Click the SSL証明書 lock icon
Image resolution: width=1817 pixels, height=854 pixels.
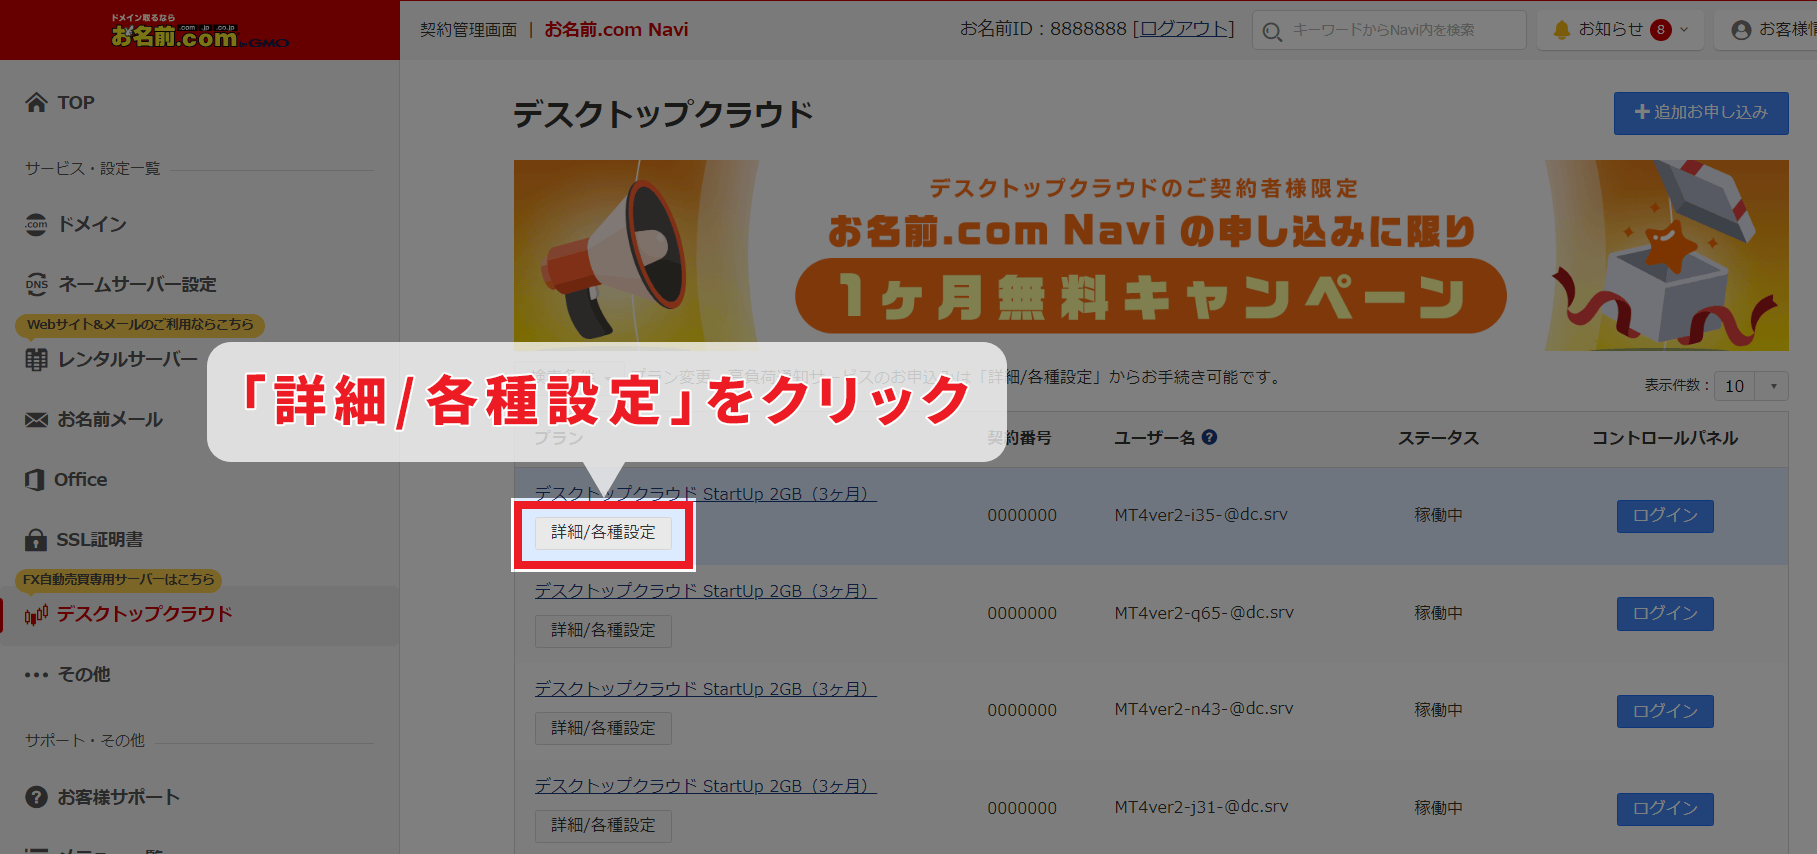tap(36, 539)
